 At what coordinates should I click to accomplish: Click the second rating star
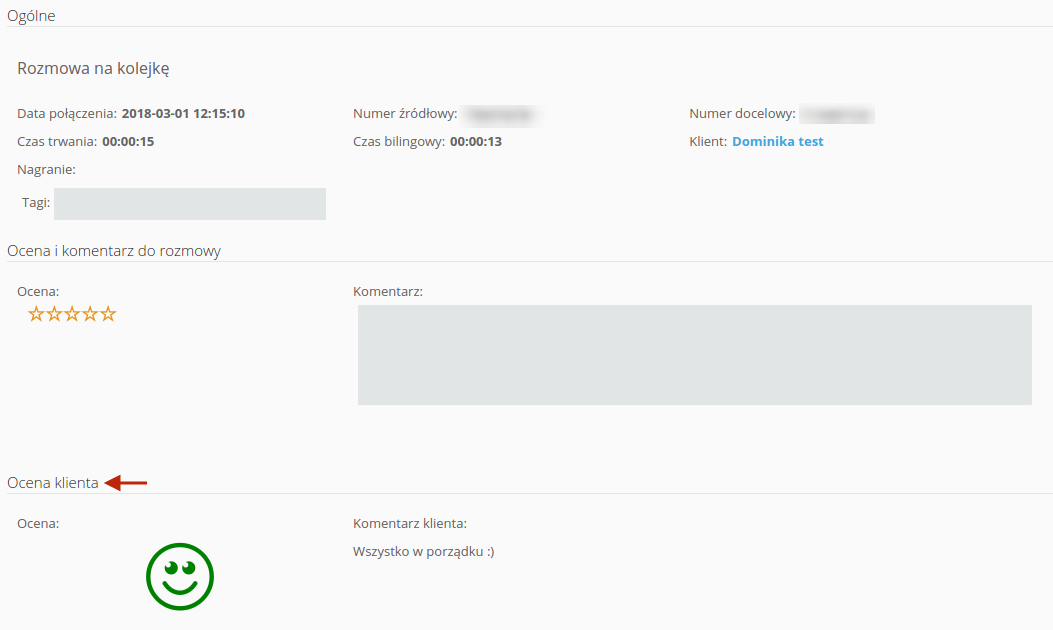(x=54, y=314)
